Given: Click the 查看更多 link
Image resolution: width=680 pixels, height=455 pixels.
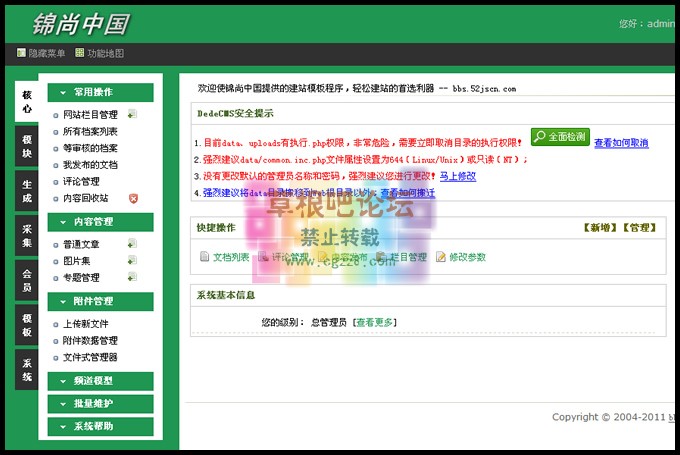Looking at the screenshot, I should tap(375, 322).
